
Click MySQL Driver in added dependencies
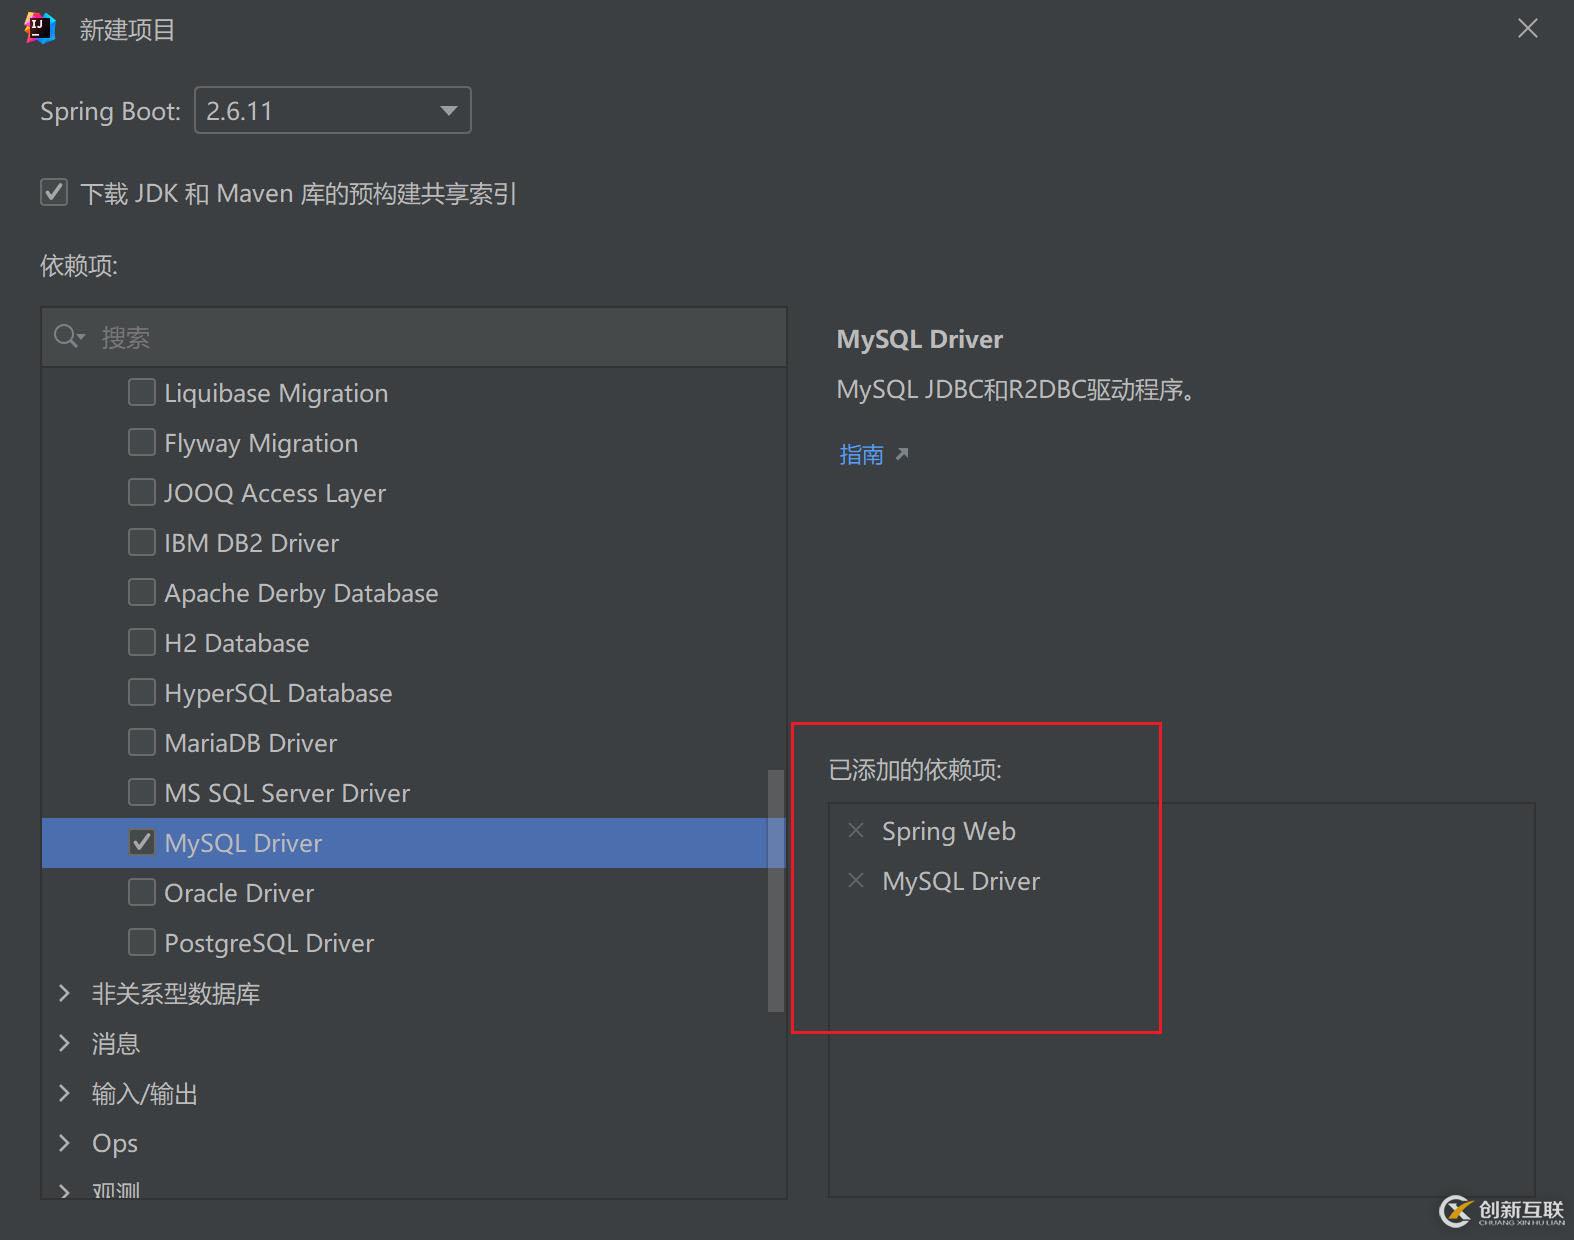pos(961,881)
